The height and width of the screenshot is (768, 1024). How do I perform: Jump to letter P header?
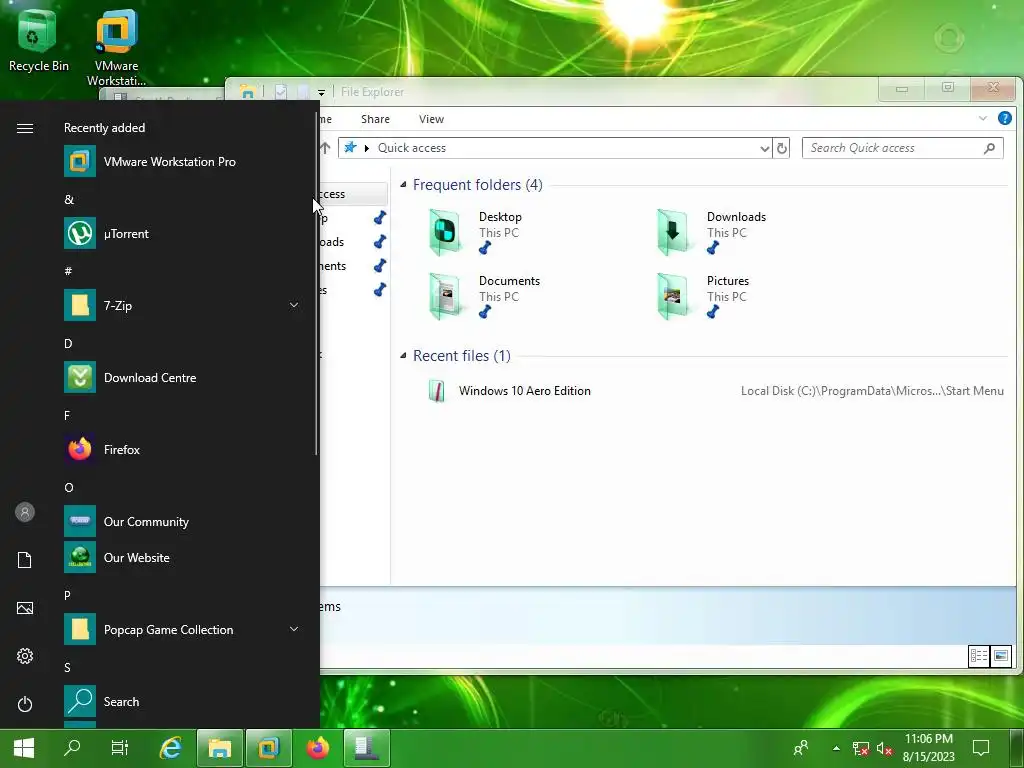(x=67, y=595)
